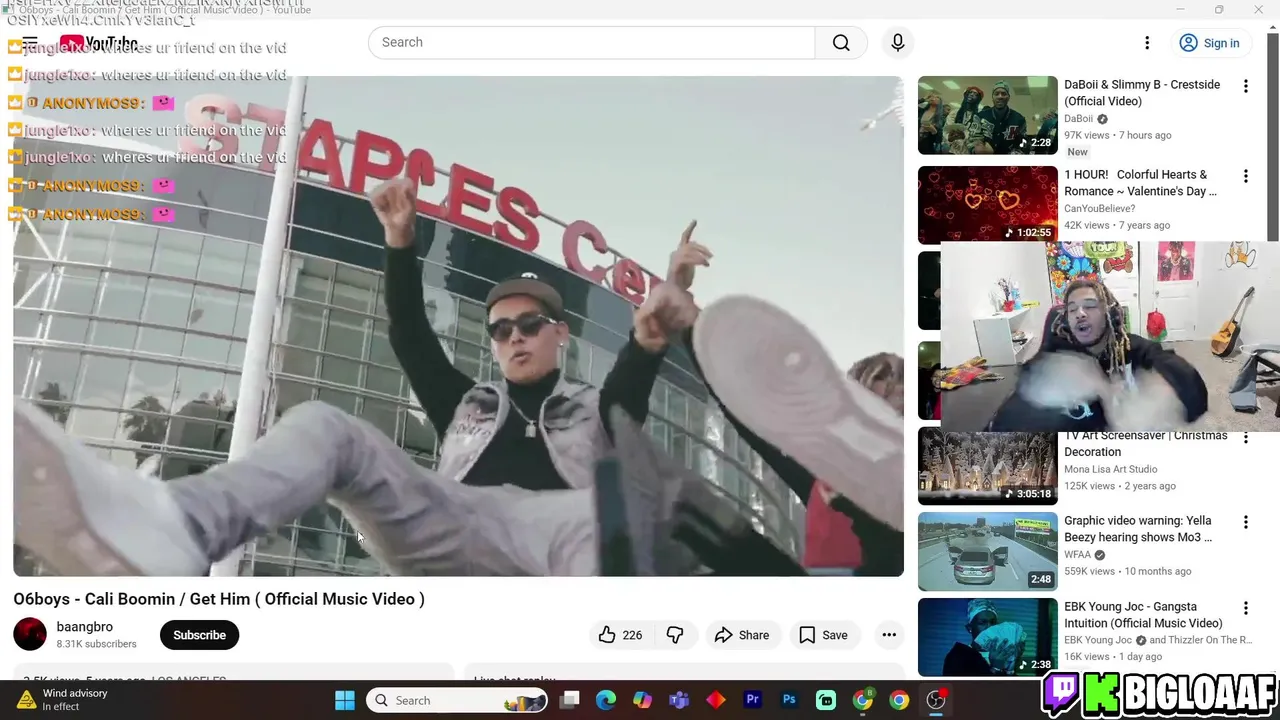Open the baangbro channel name link
Viewport: 1280px width, 720px height.
point(85,627)
